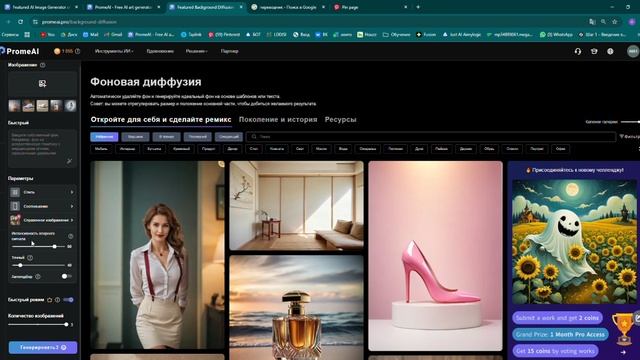Viewport: 640px width, 360px height.
Task: Open the WhatsApp bookmark
Action: (556, 35)
